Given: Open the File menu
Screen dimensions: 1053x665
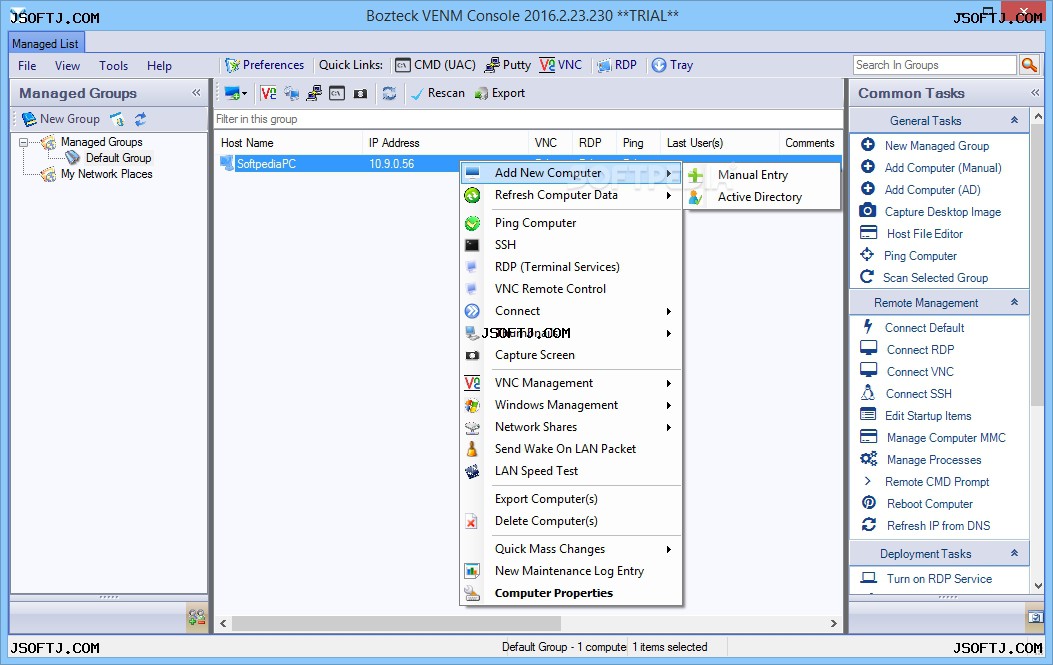Looking at the screenshot, I should [27, 66].
